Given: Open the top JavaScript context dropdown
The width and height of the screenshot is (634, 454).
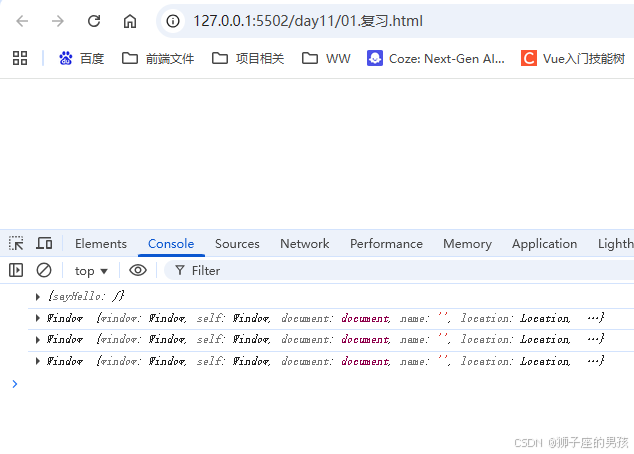Looking at the screenshot, I should [91, 270].
